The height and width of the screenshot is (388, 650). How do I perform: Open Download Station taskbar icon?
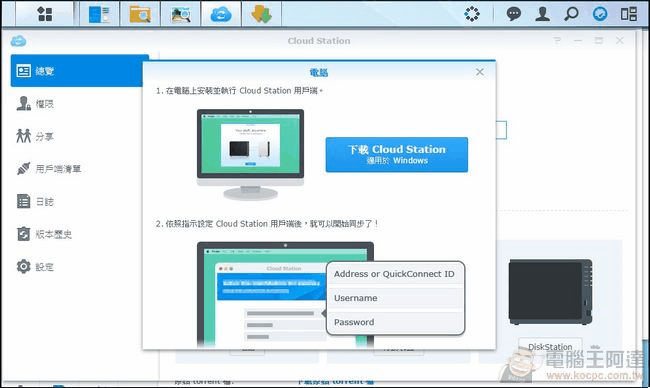tap(262, 14)
